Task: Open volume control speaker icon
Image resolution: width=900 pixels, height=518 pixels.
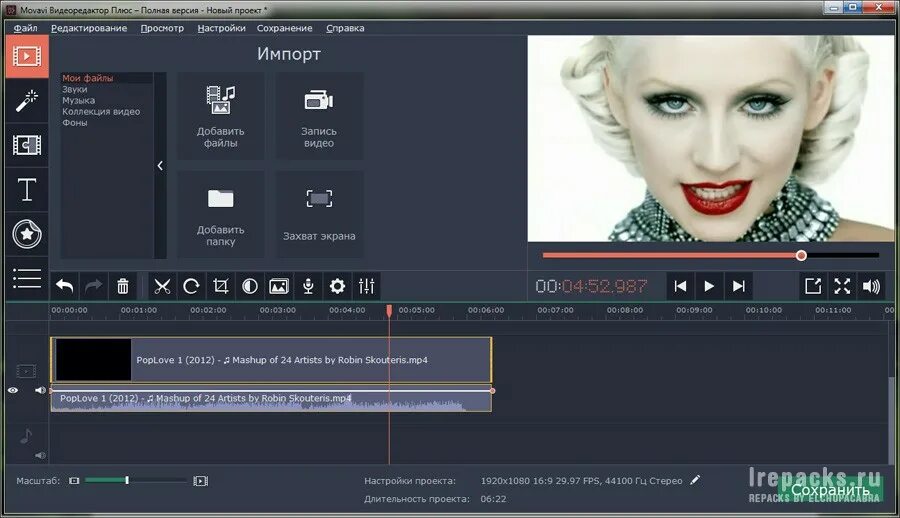Action: pyautogui.click(x=871, y=286)
